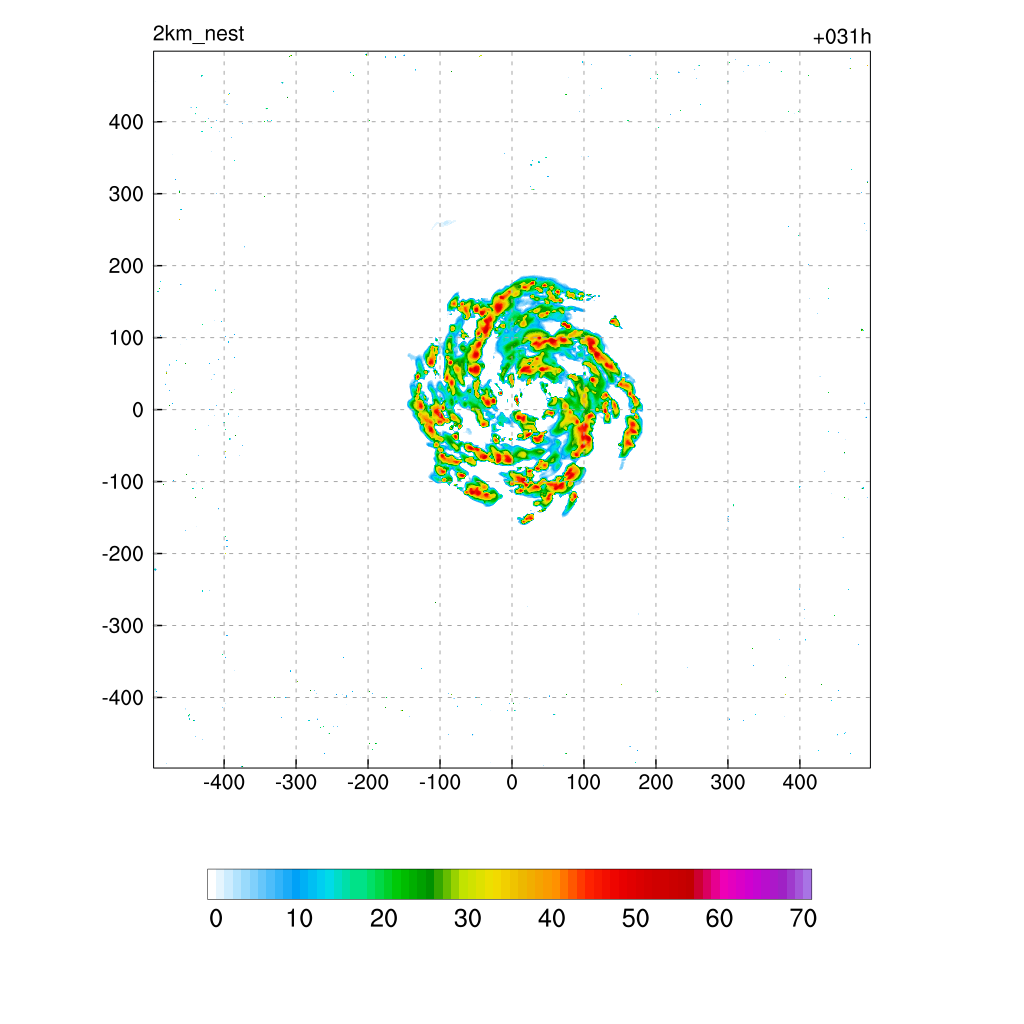The width and height of the screenshot is (1024, 1024).
Task: Click the -100 label on the vertical axis
Action: click(x=122, y=482)
